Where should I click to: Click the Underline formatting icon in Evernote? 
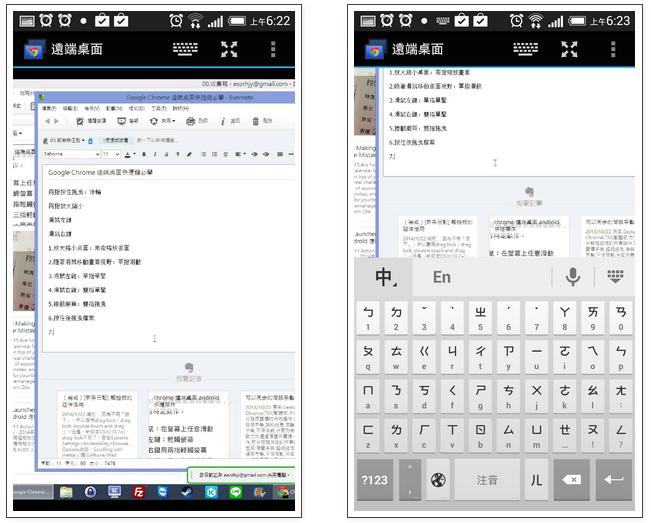click(166, 154)
